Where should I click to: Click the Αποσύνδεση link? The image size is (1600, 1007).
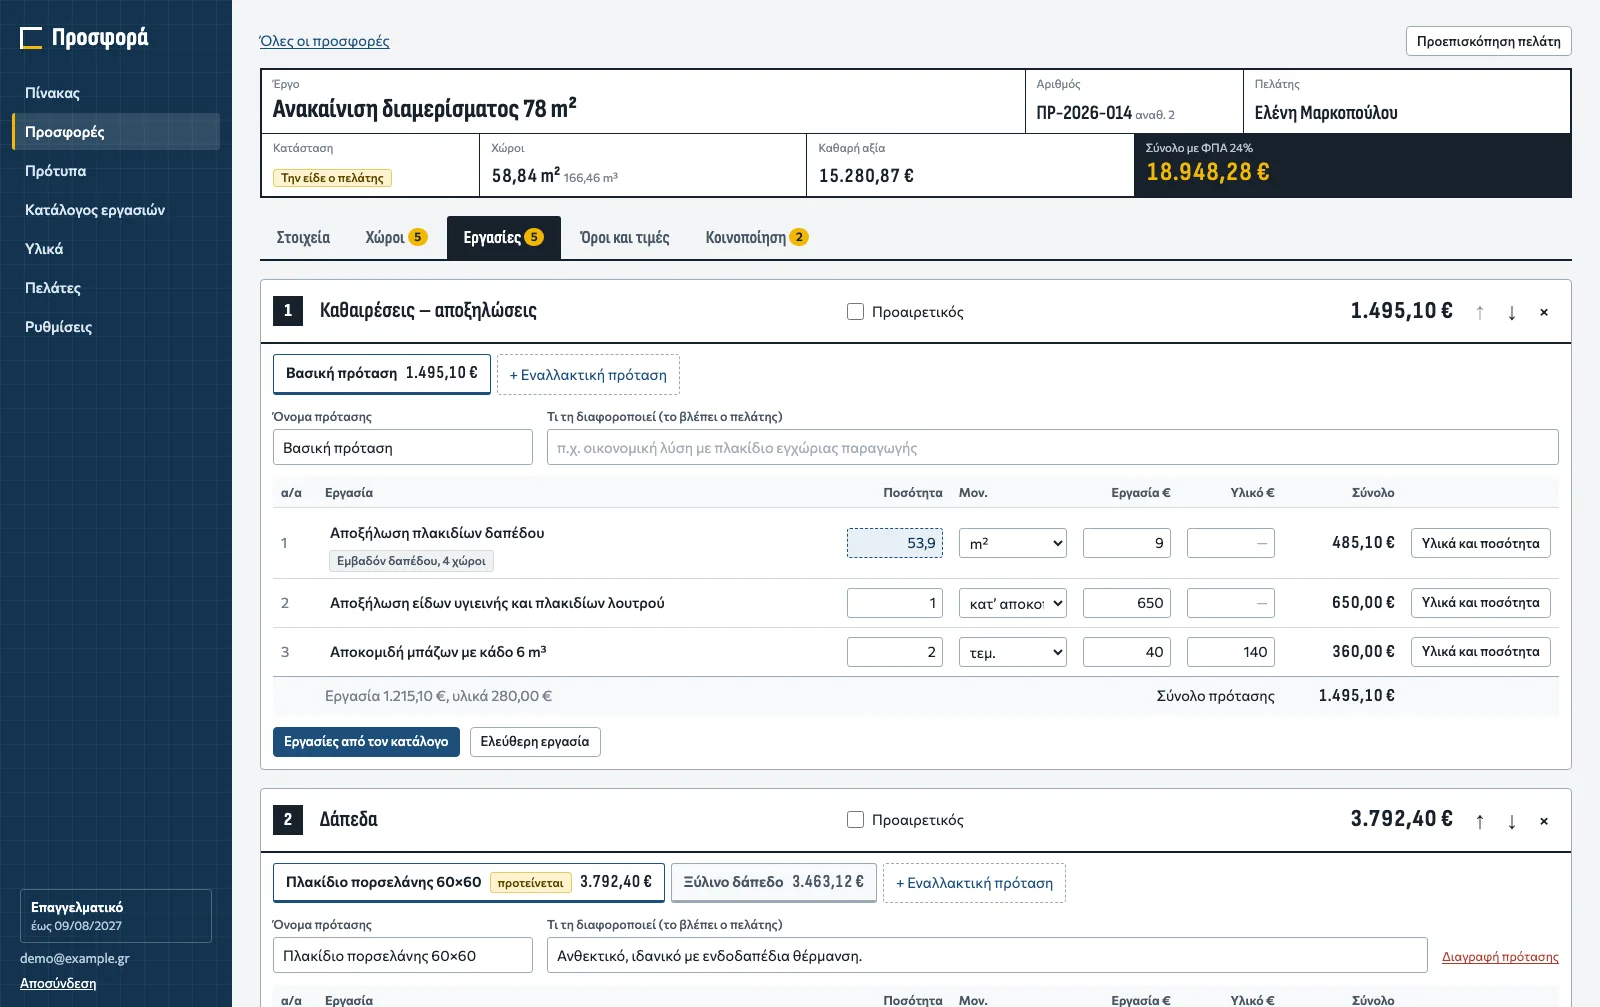[58, 984]
